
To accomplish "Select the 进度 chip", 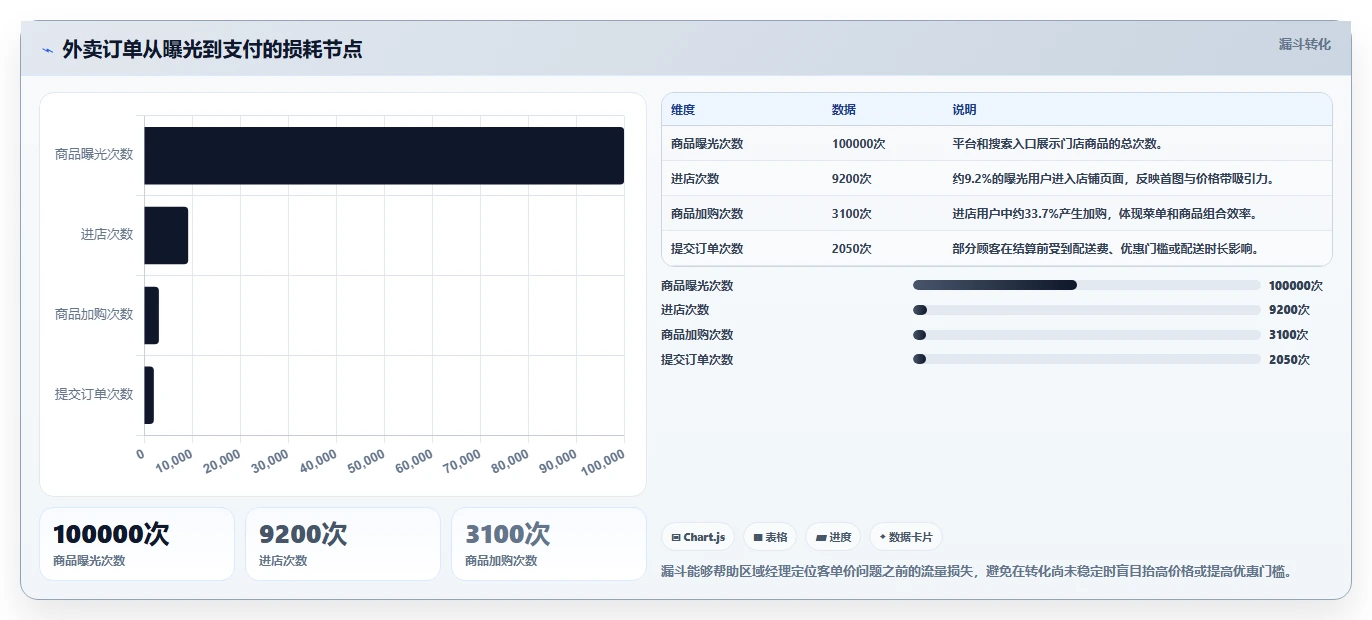I will 833,537.
